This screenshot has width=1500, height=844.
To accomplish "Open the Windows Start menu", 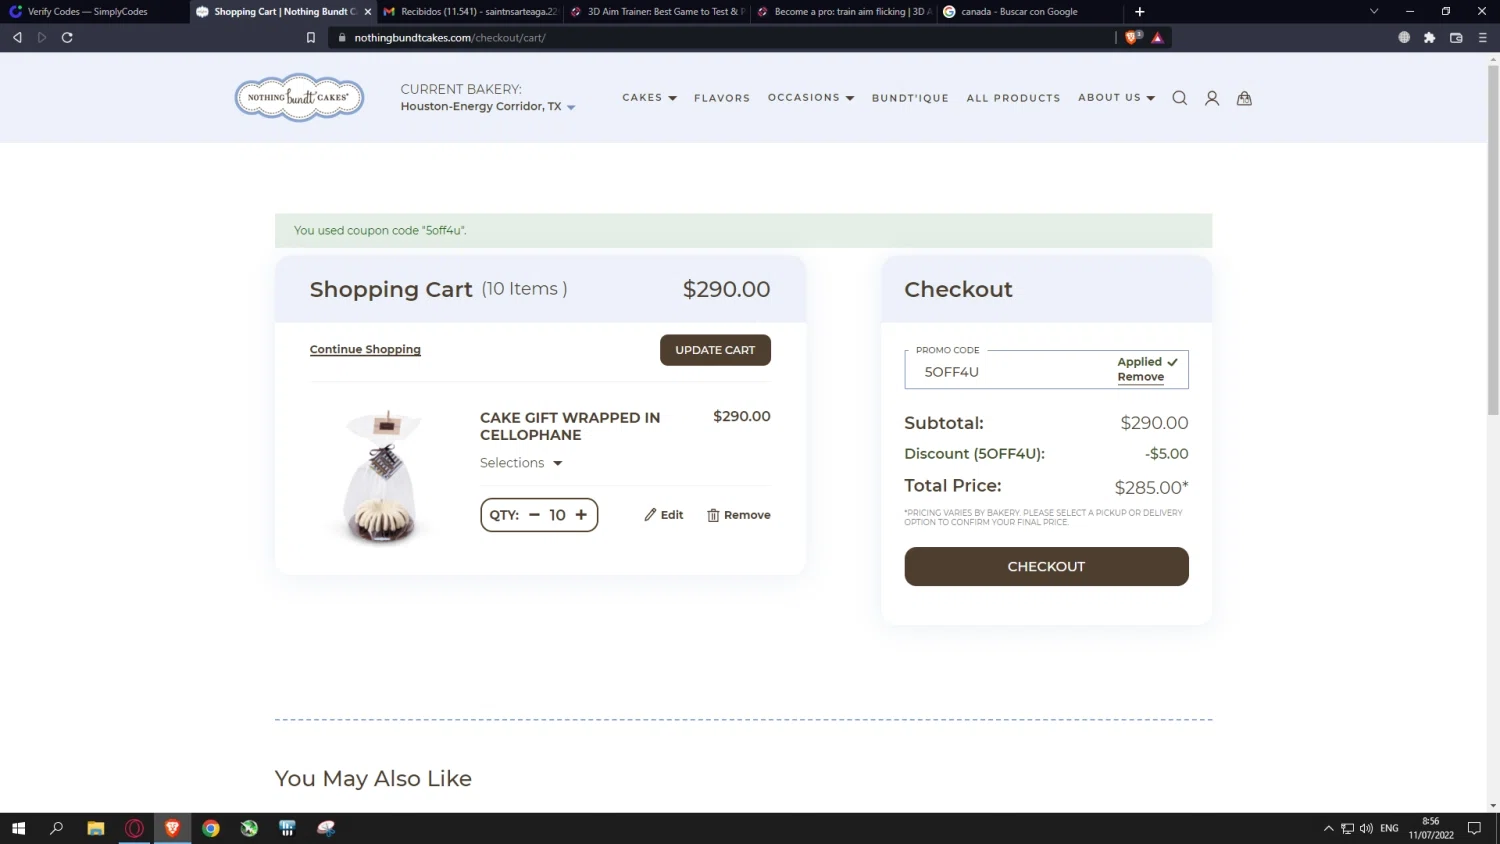I will coord(18,828).
